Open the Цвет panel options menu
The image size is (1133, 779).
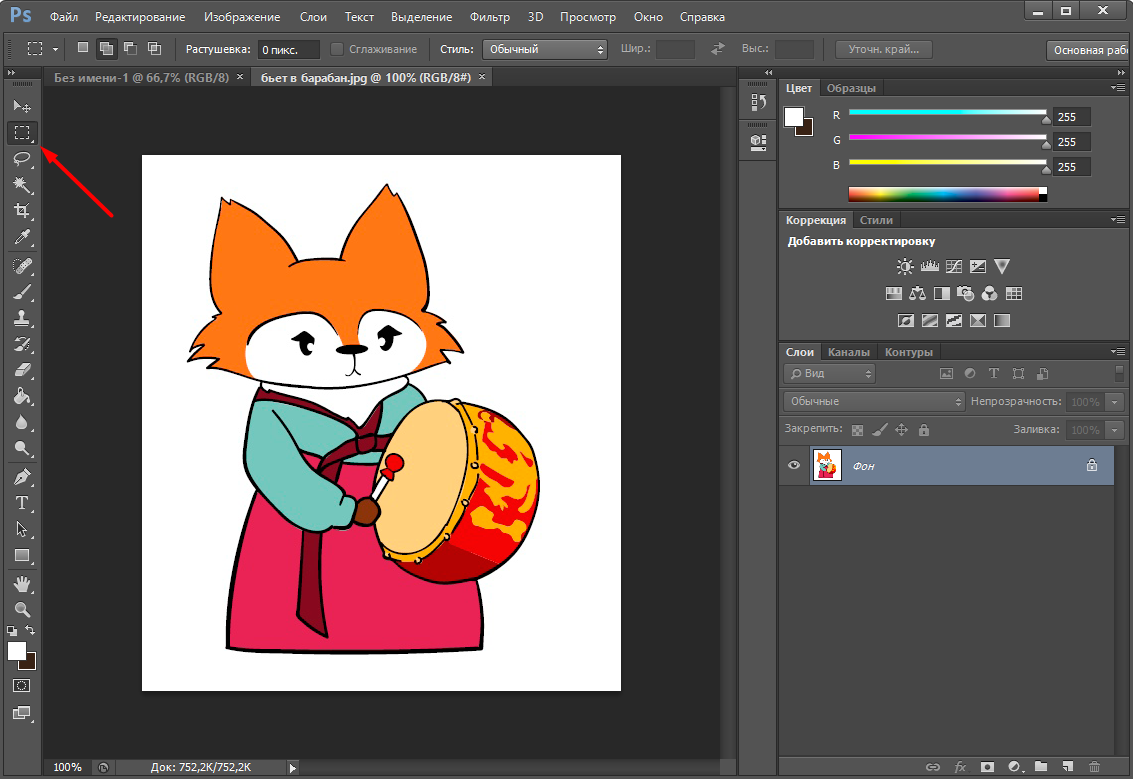point(1118,88)
